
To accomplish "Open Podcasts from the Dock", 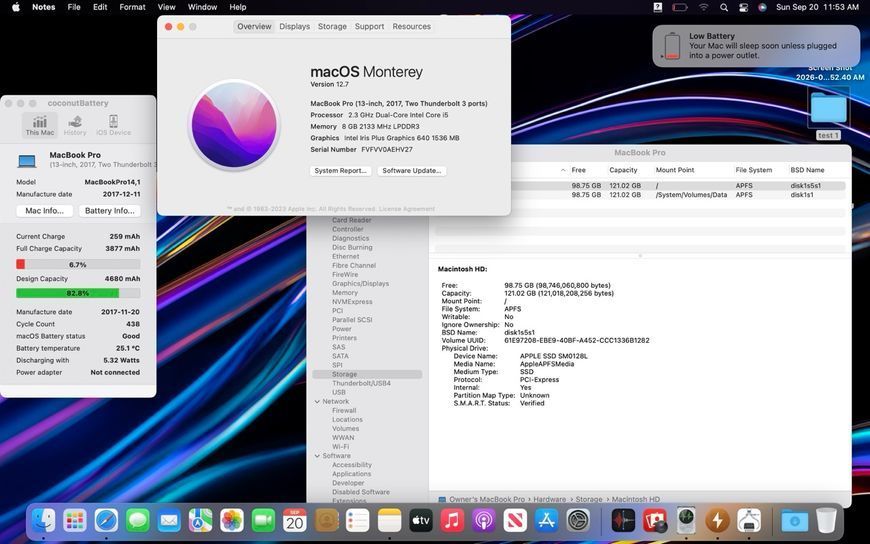I will coord(483,521).
